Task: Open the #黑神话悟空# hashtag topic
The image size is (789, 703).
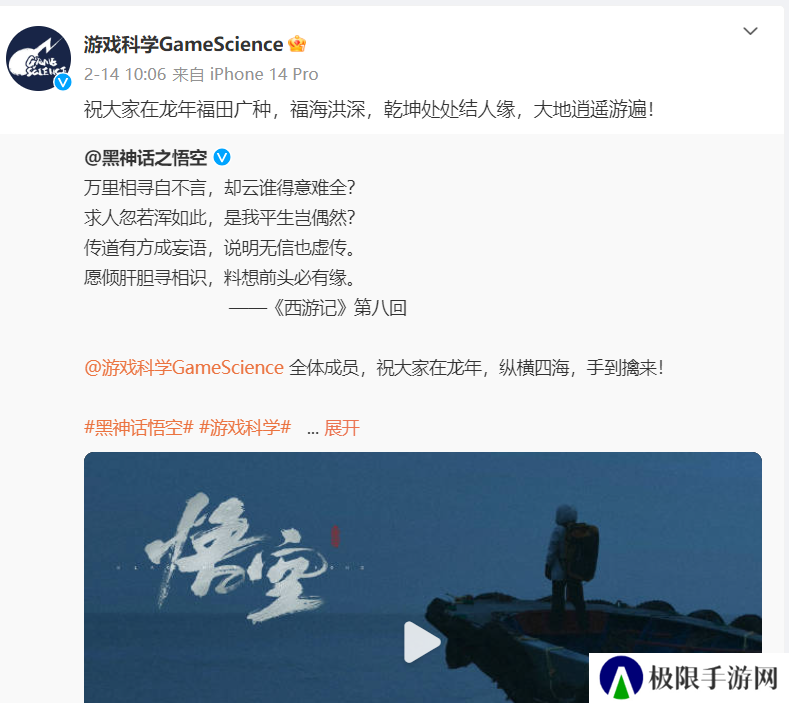Action: [139, 428]
